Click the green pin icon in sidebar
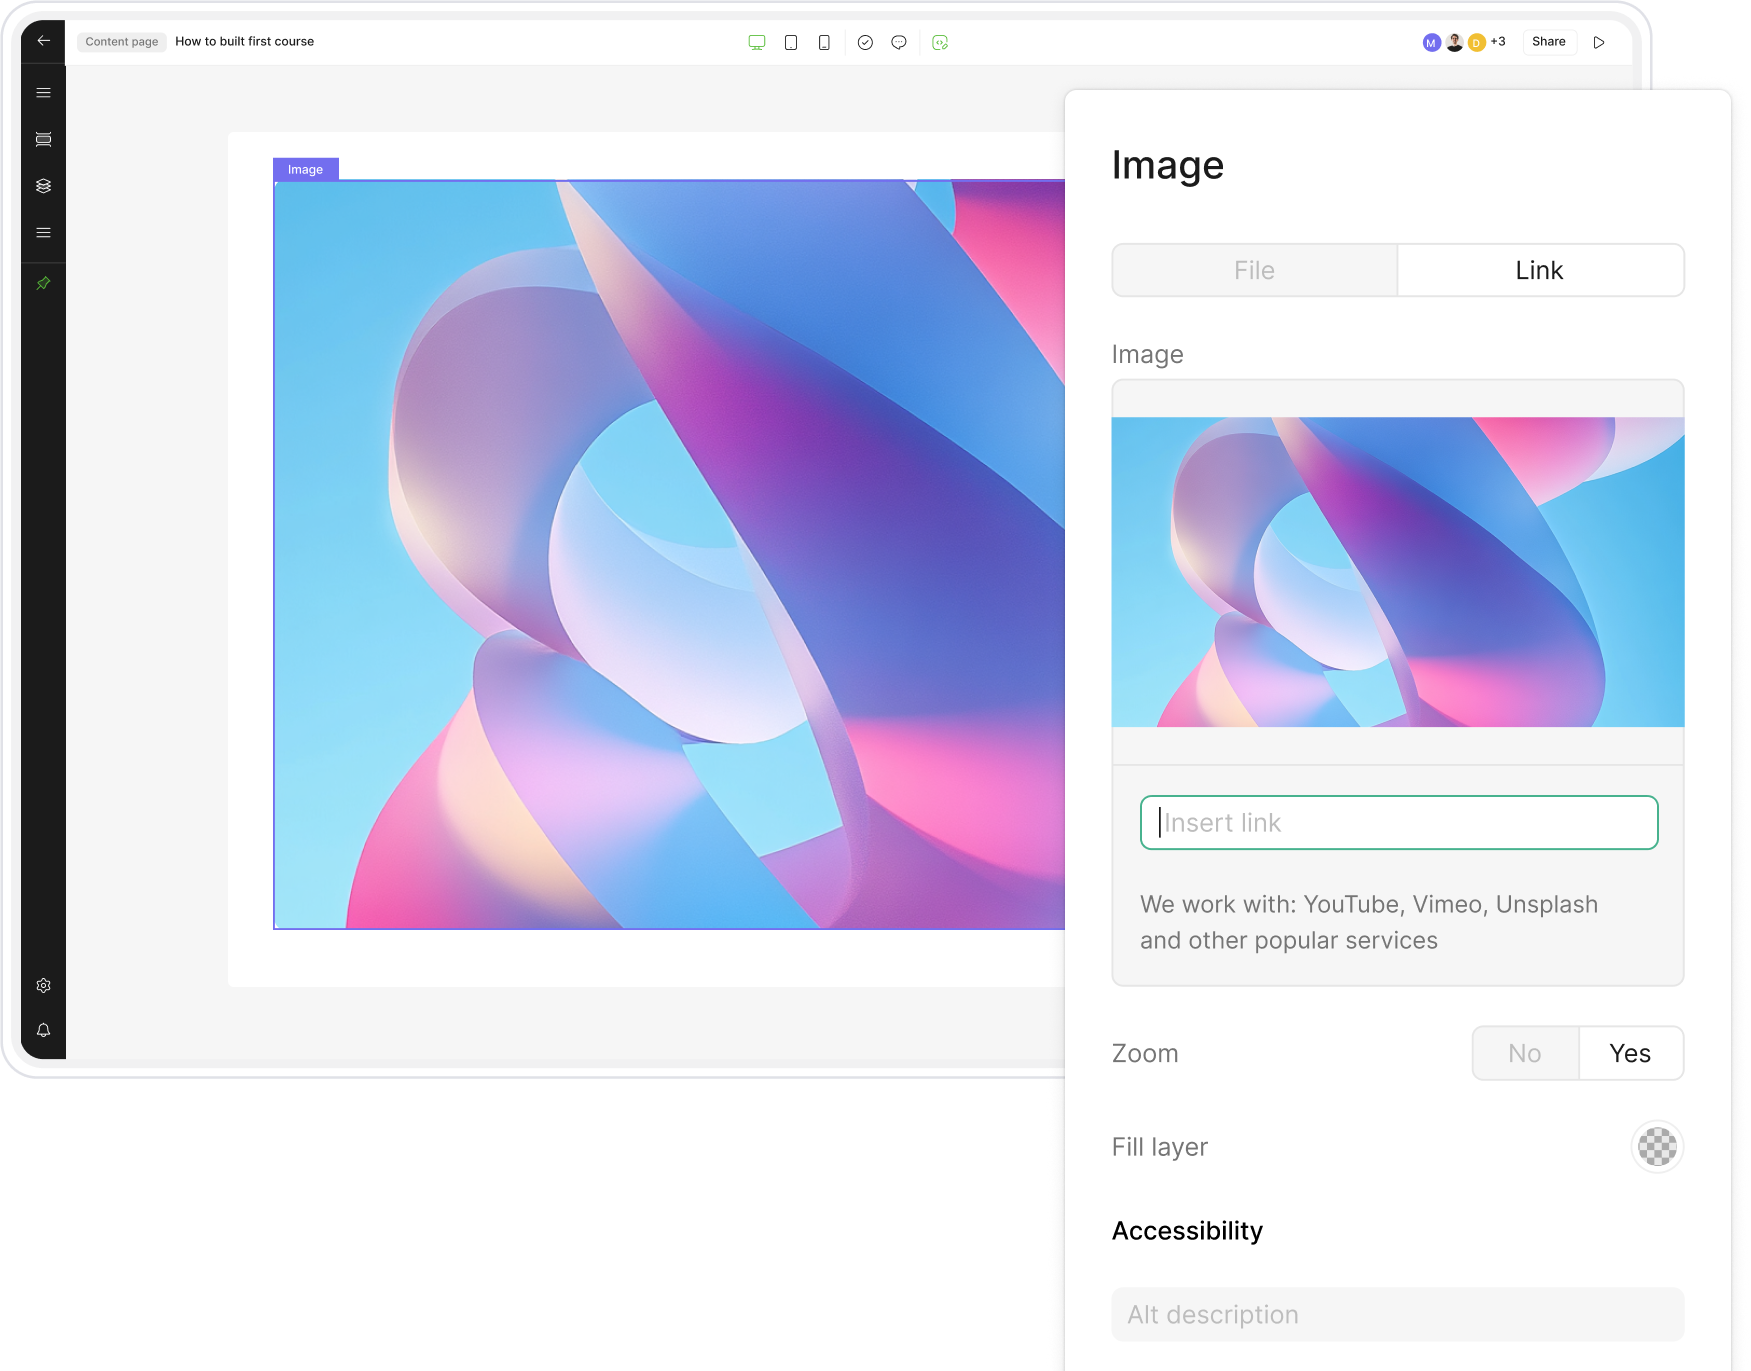Viewport: 1751px width, 1371px height. [x=43, y=284]
